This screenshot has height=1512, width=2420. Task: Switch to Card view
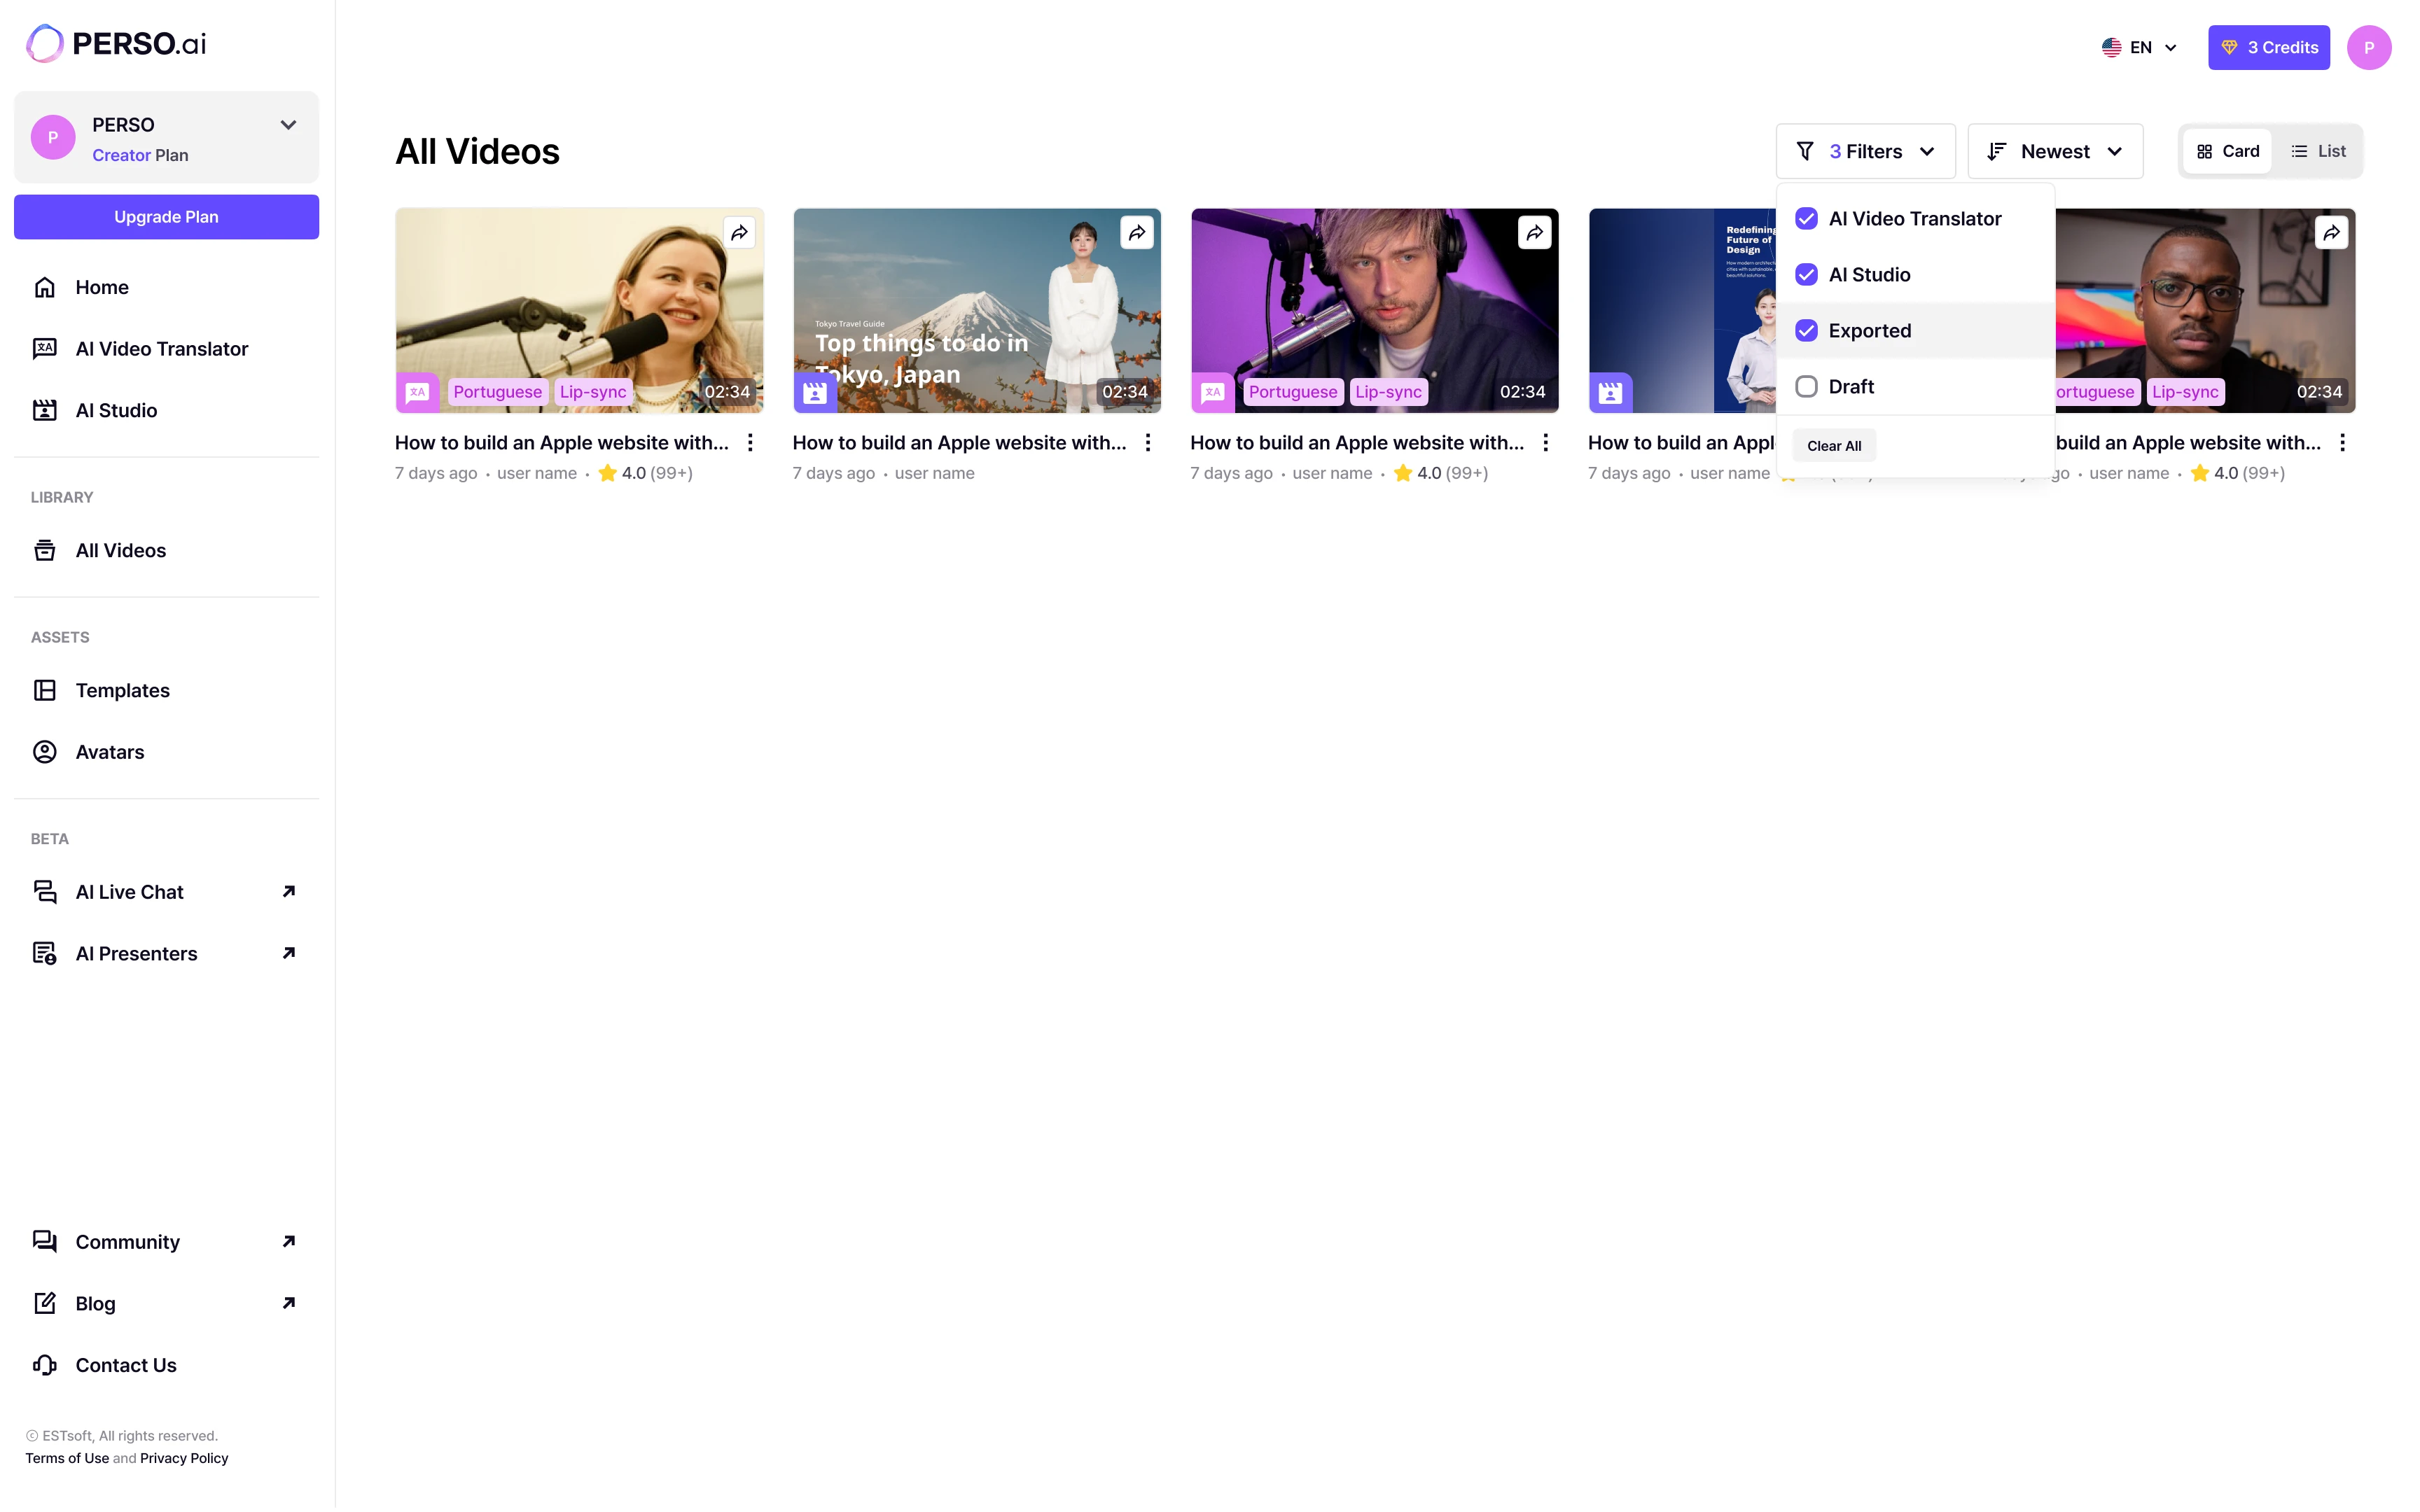pos(2227,151)
